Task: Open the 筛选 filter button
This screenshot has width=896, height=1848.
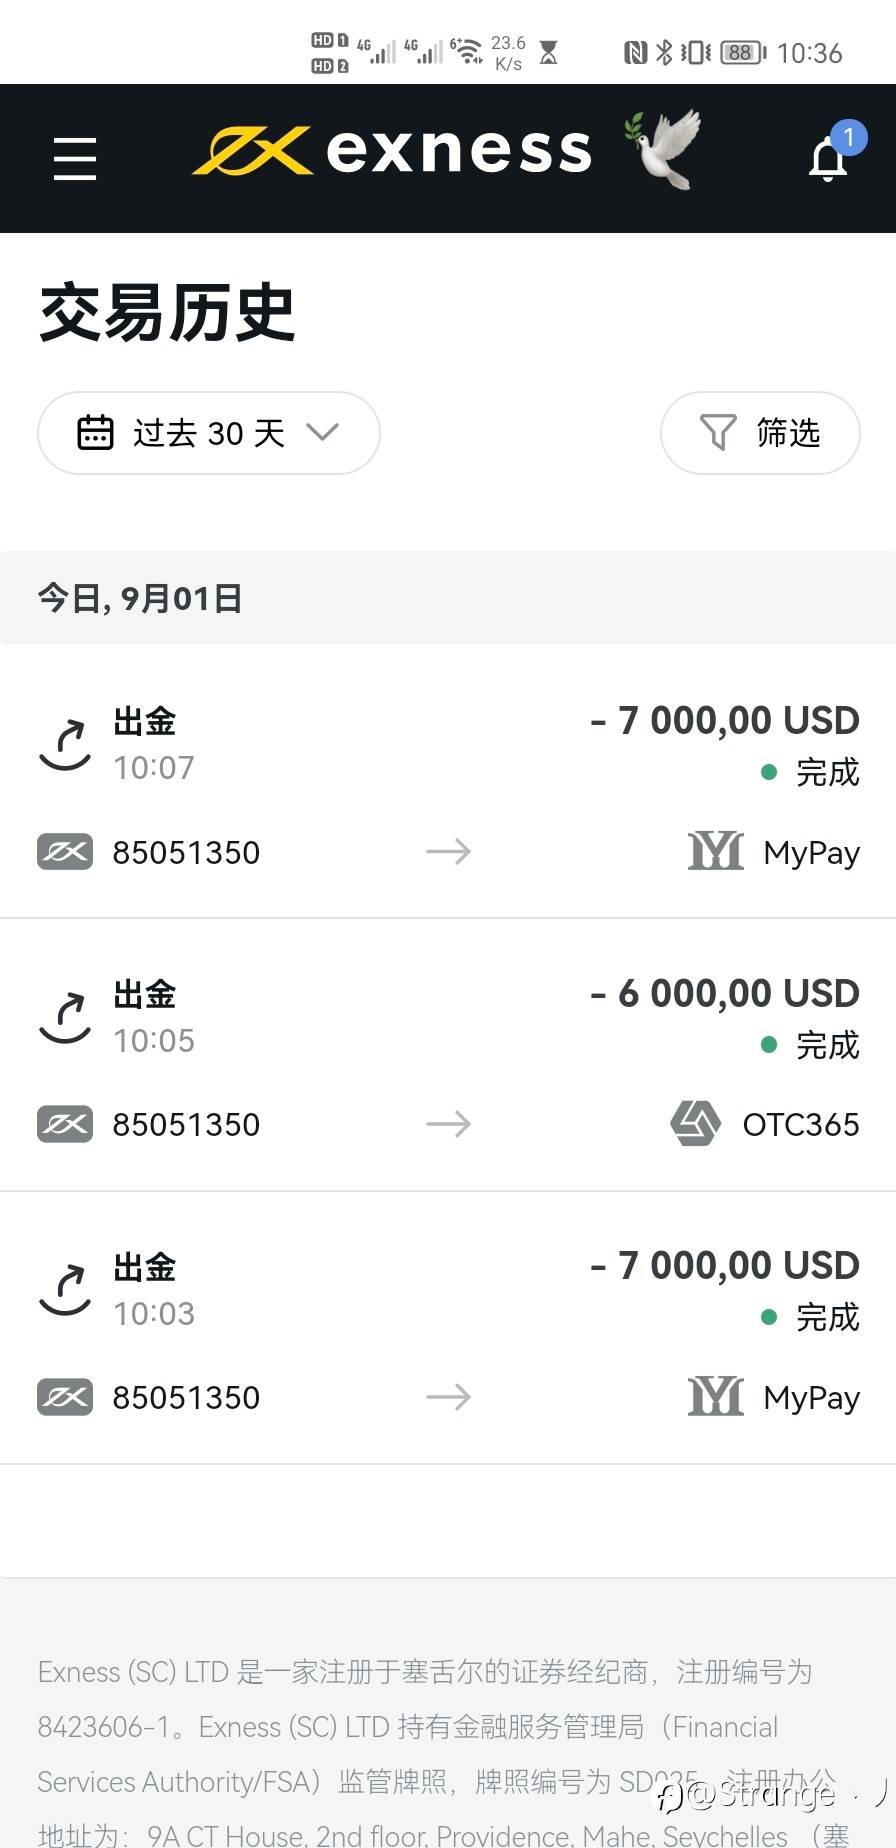Action: click(760, 433)
